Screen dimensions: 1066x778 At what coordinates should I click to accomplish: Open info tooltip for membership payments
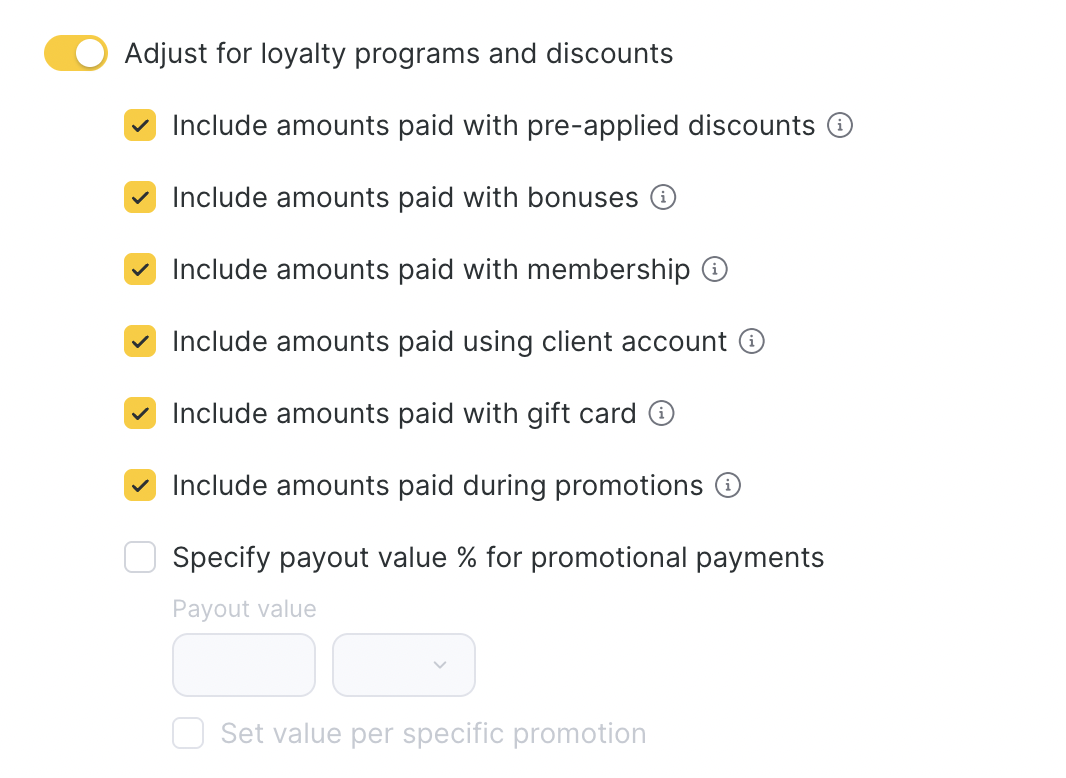coord(714,270)
